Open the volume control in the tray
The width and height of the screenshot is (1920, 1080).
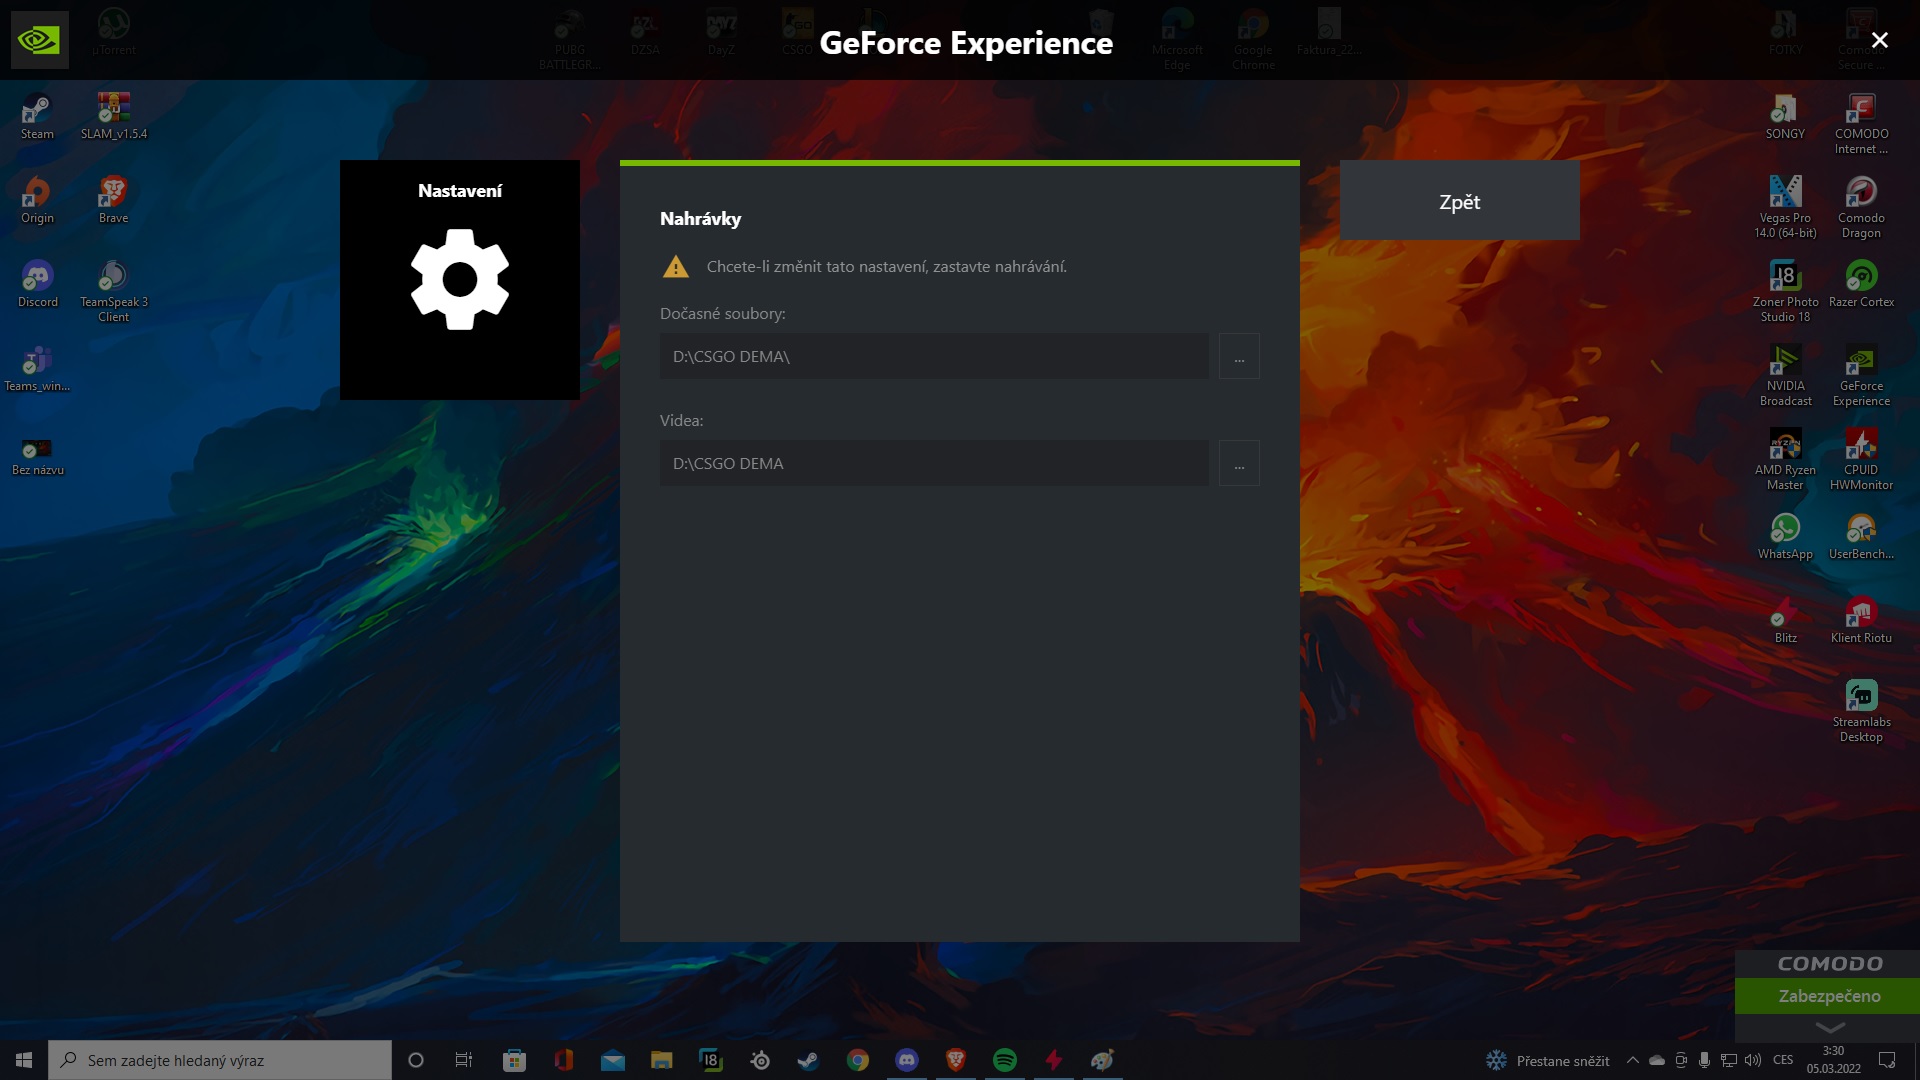coord(1753,1060)
